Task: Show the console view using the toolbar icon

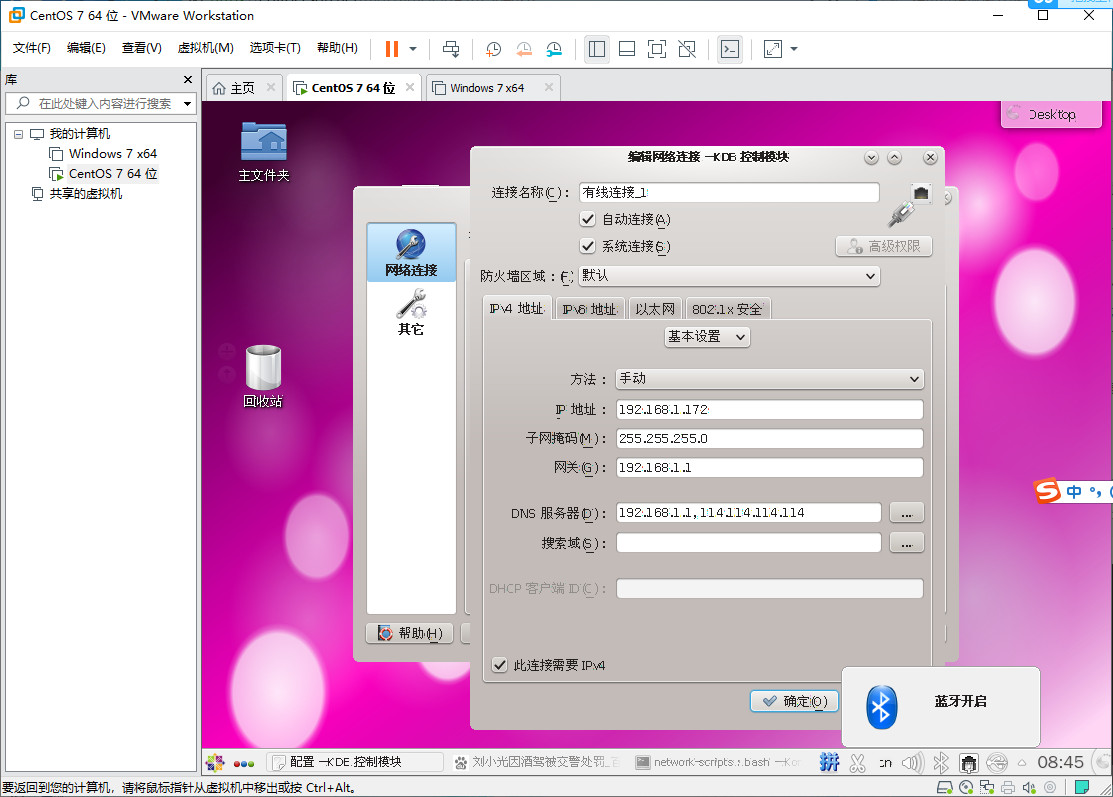Action: click(729, 49)
